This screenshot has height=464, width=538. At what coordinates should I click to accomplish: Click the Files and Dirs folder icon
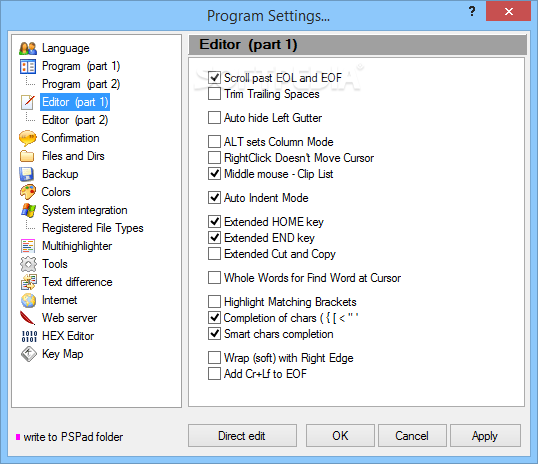[27, 156]
